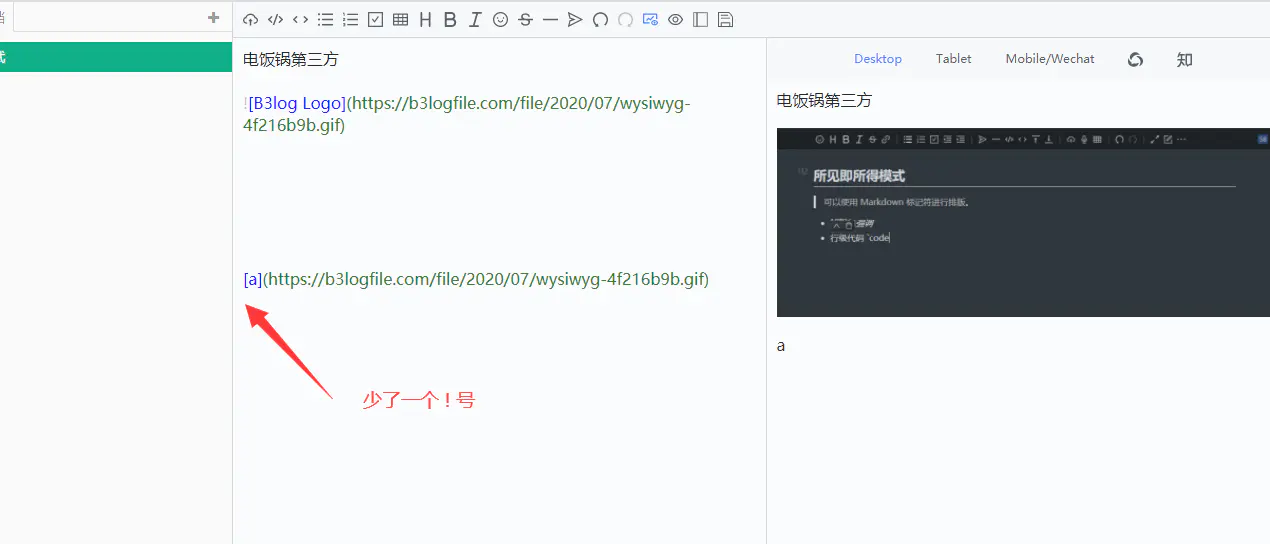Image resolution: width=1270 pixels, height=544 pixels.
Task: Switch preview to Mobile/Wechat tab
Action: [1049, 59]
